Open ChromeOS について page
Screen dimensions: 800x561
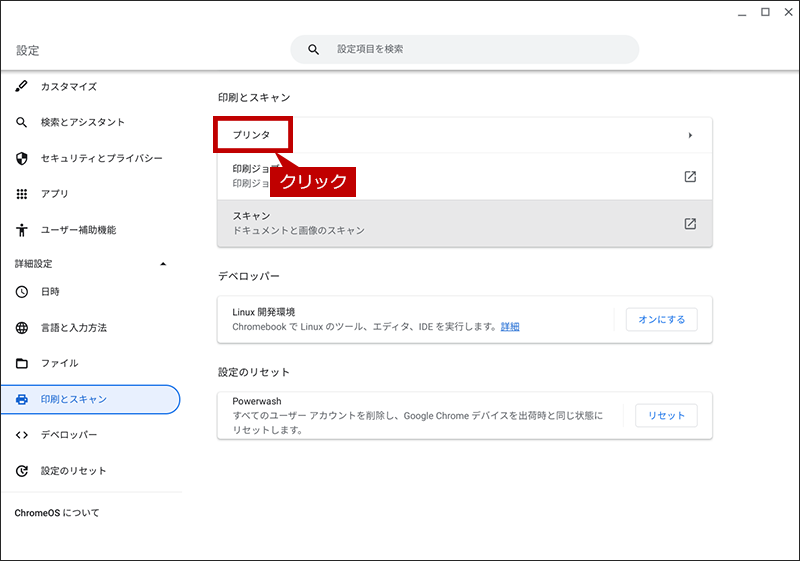coord(57,513)
